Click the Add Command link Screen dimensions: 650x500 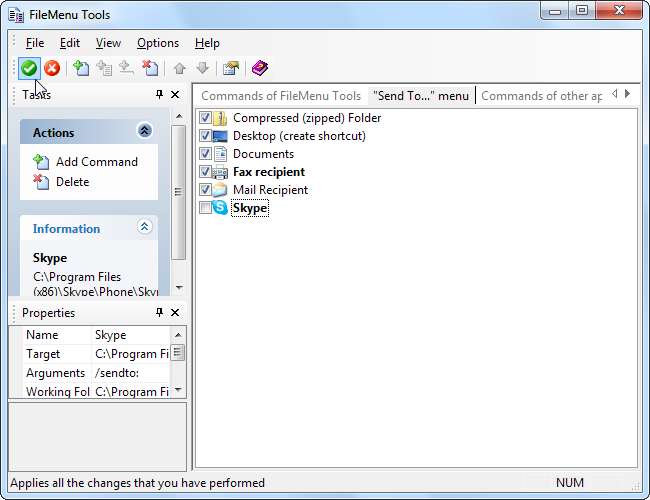(x=97, y=162)
